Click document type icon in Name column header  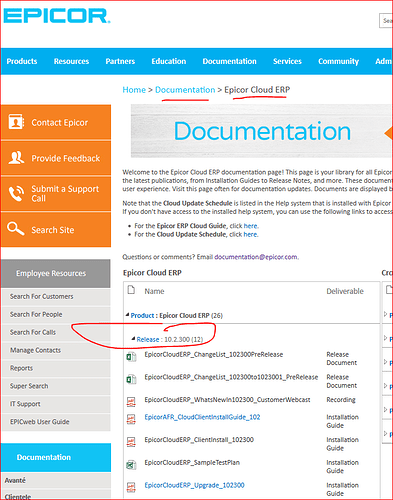tap(131, 290)
